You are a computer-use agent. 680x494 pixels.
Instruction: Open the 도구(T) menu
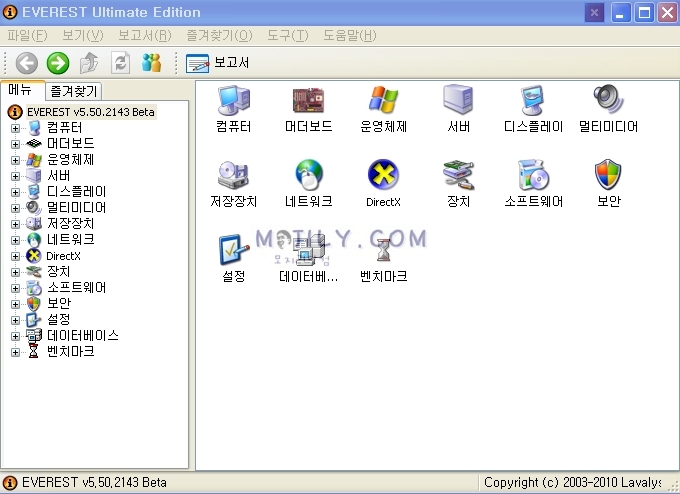click(x=288, y=36)
